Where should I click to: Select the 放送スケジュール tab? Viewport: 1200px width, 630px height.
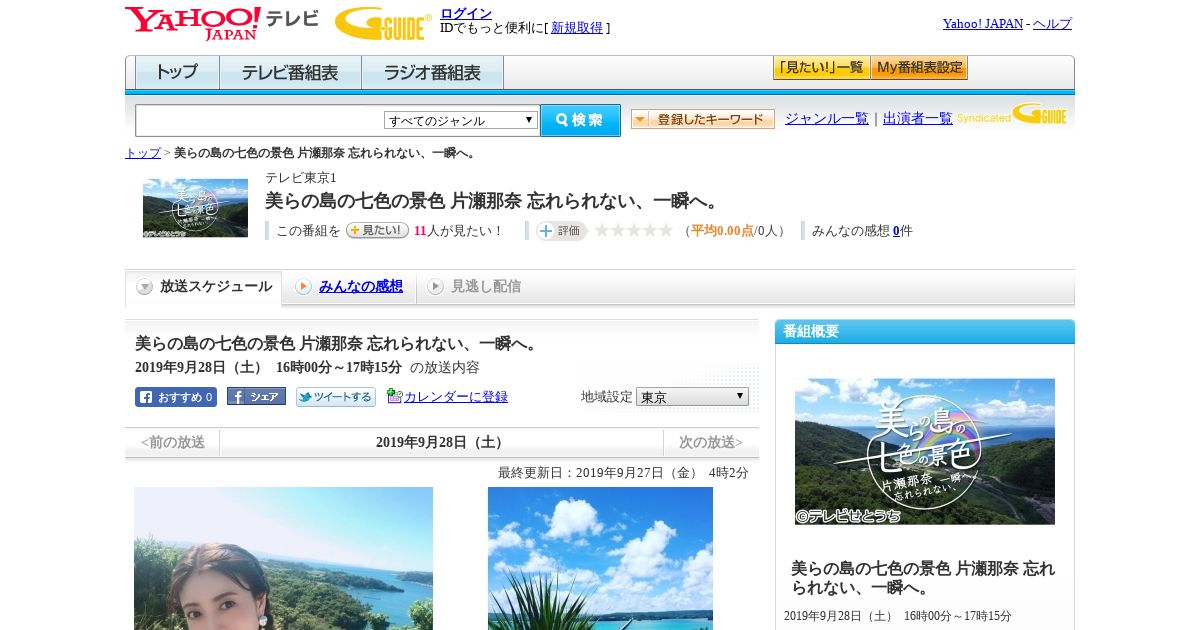204,287
